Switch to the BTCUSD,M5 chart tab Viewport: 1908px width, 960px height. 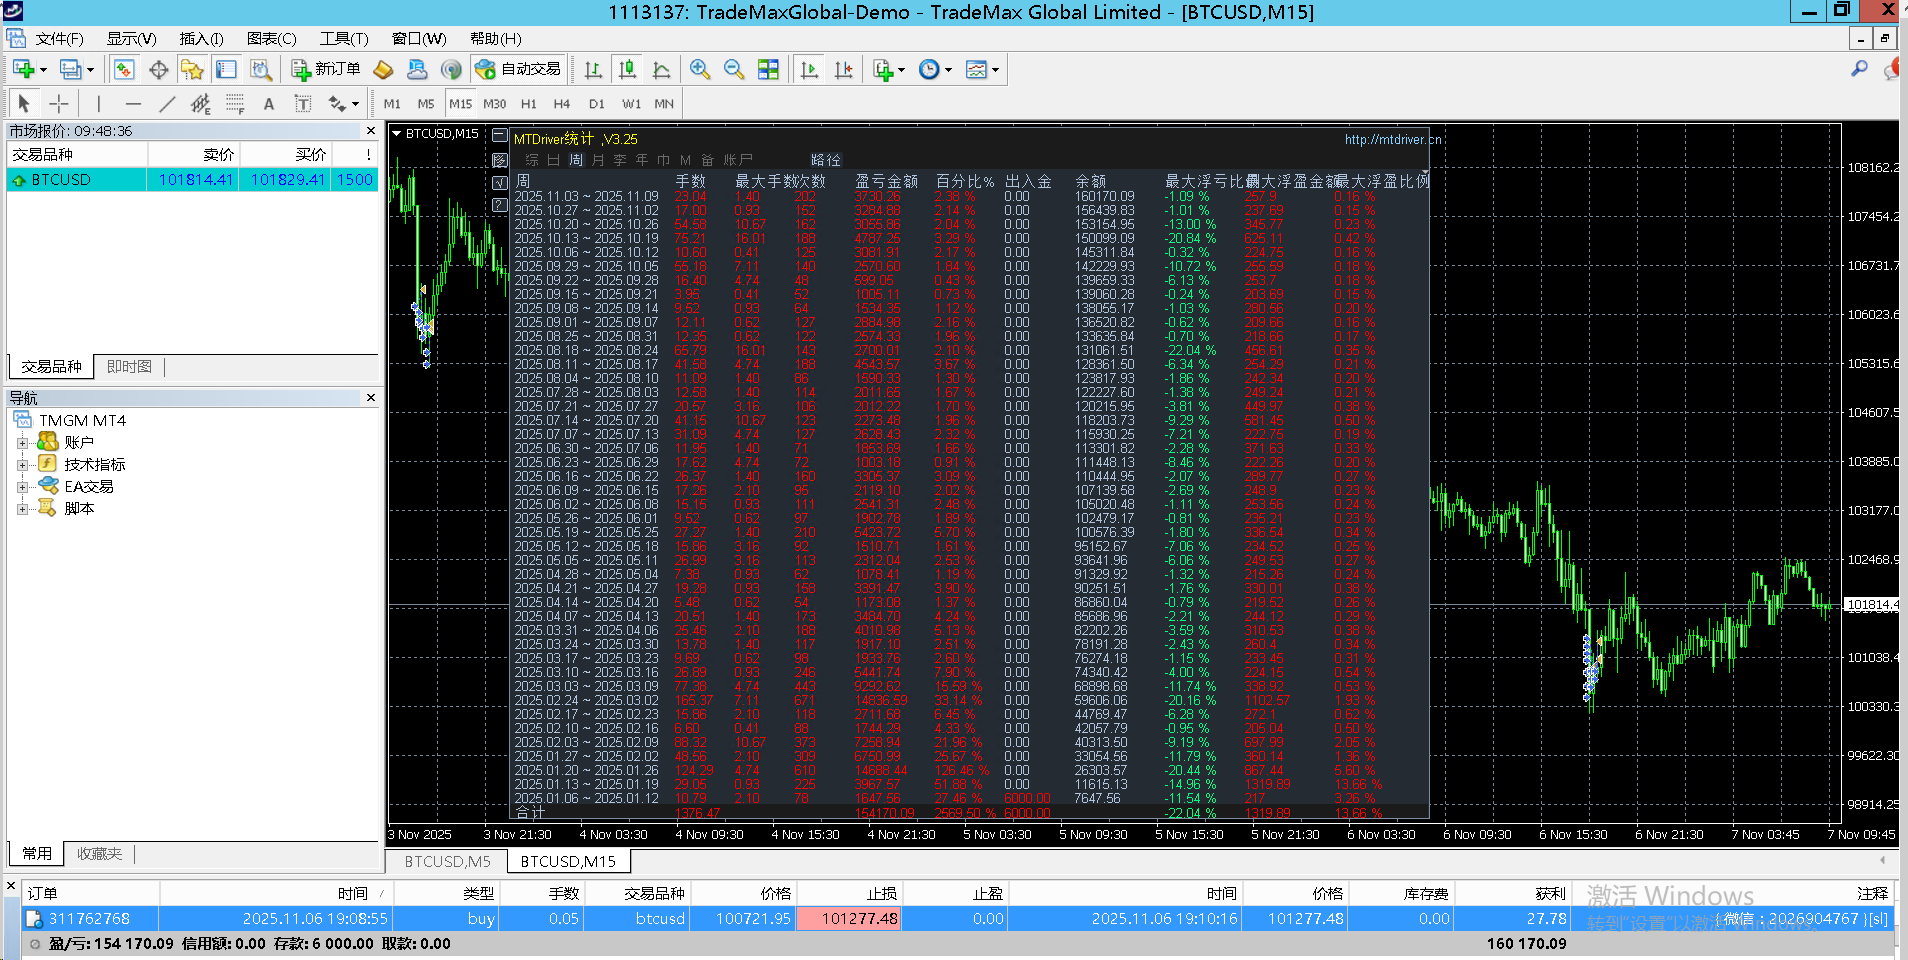(x=447, y=861)
